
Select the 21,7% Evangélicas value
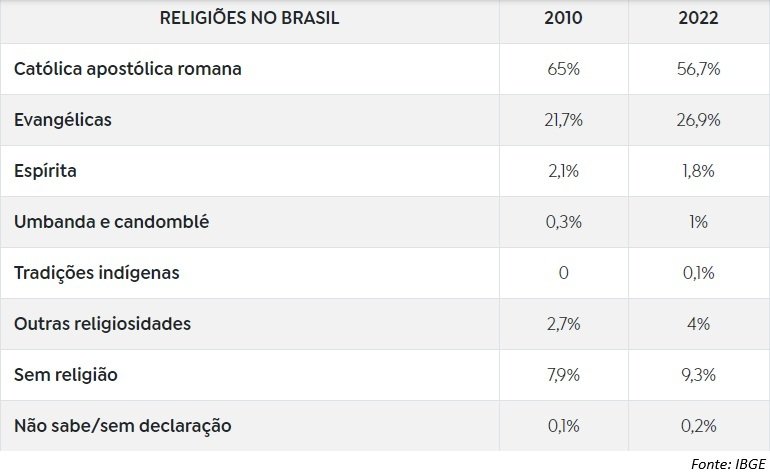(563, 120)
